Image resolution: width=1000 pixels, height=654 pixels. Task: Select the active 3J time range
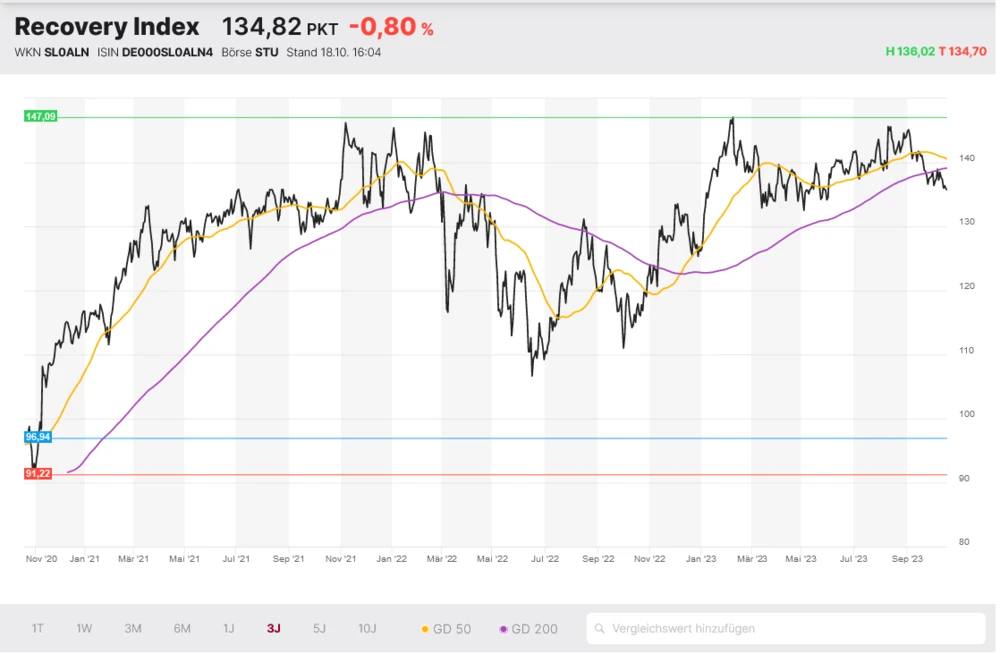click(274, 629)
